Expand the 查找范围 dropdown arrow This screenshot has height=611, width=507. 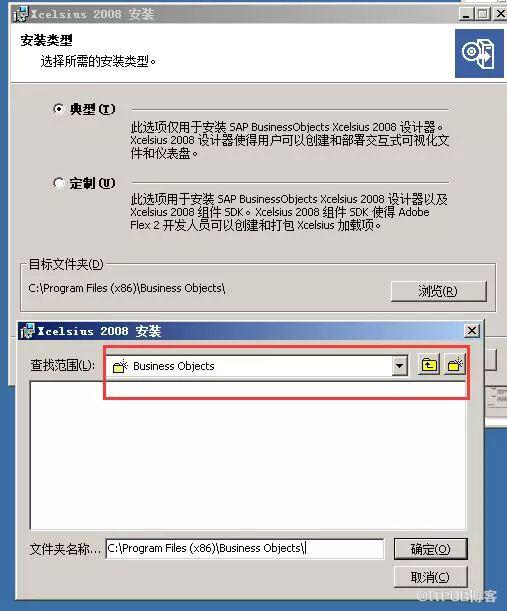(x=399, y=366)
